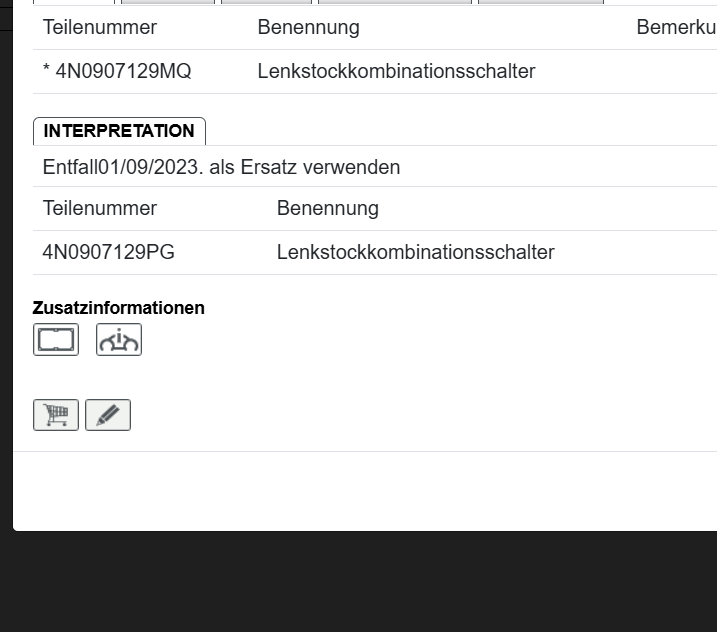
Task: Click the top Benennung column header
Action: (308, 27)
